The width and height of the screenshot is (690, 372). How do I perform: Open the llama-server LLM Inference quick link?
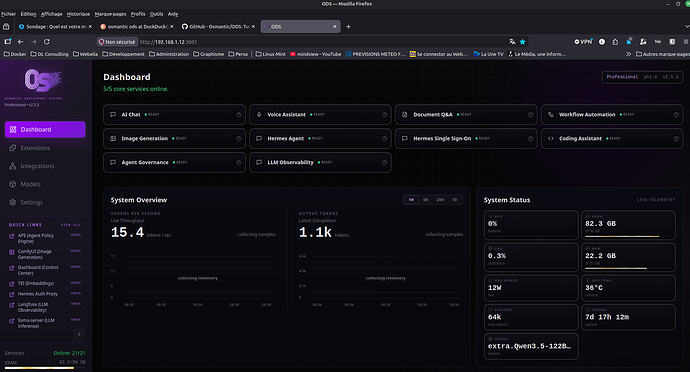pyautogui.click(x=45, y=323)
